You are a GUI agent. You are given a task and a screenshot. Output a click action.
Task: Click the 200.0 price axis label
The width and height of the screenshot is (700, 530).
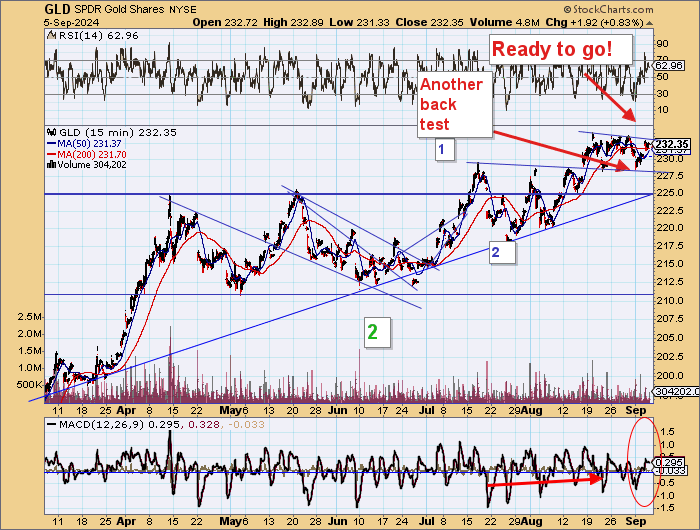coord(670,376)
